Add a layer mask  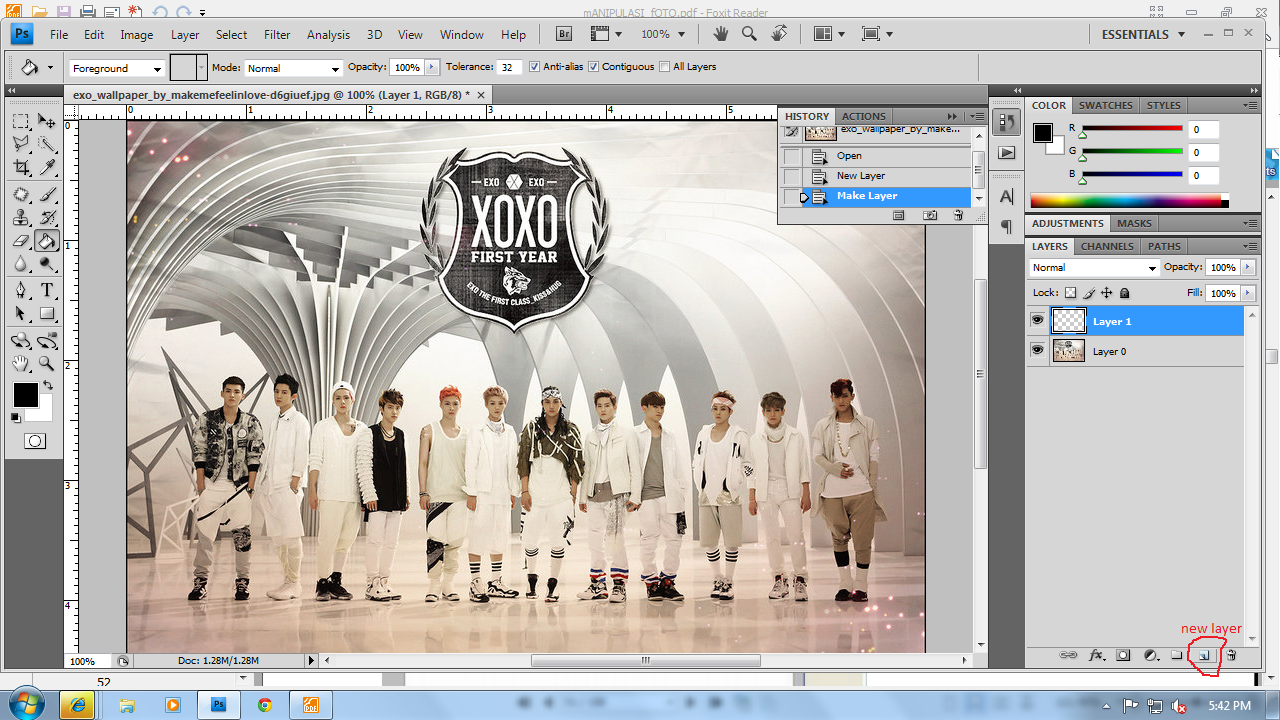(x=1123, y=656)
